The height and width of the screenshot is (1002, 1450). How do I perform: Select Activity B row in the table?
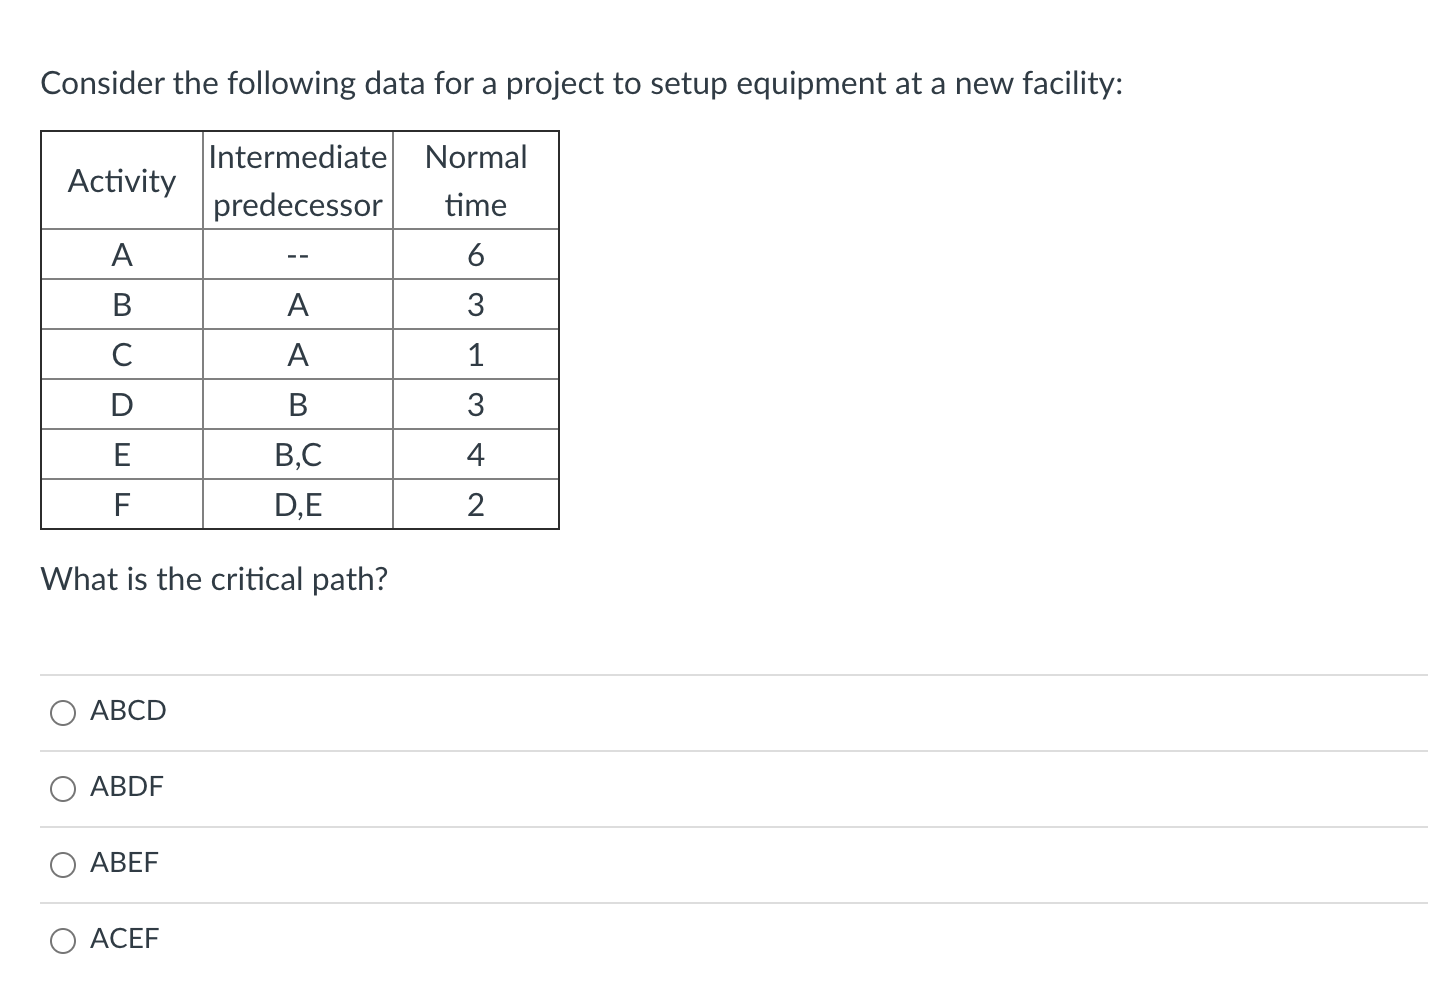(x=121, y=304)
